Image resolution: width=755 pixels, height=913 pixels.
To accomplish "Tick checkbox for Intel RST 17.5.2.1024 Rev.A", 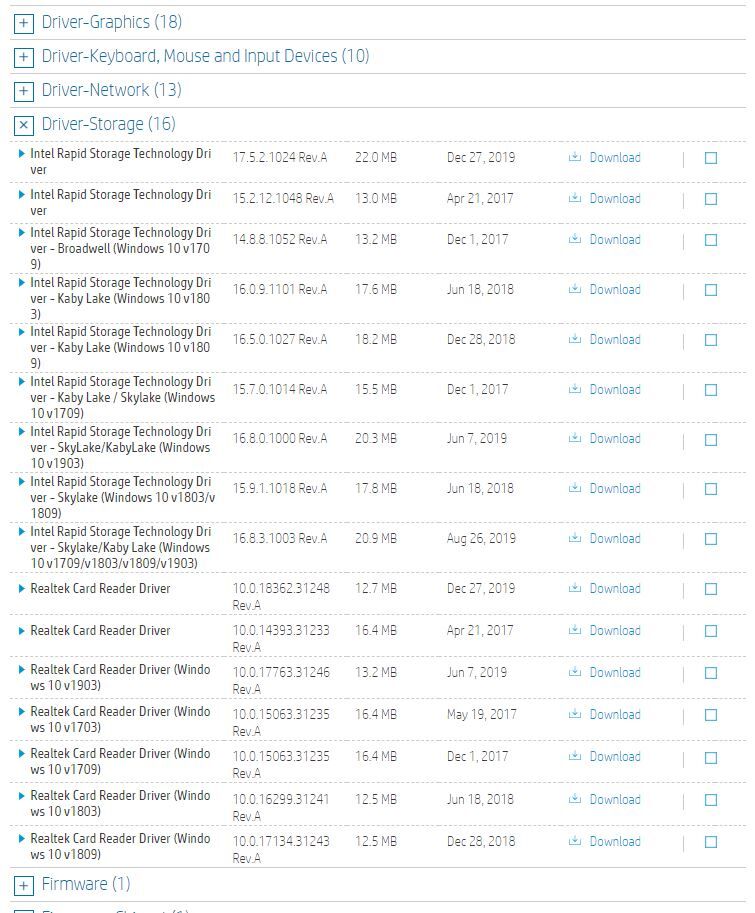I will click(x=711, y=158).
